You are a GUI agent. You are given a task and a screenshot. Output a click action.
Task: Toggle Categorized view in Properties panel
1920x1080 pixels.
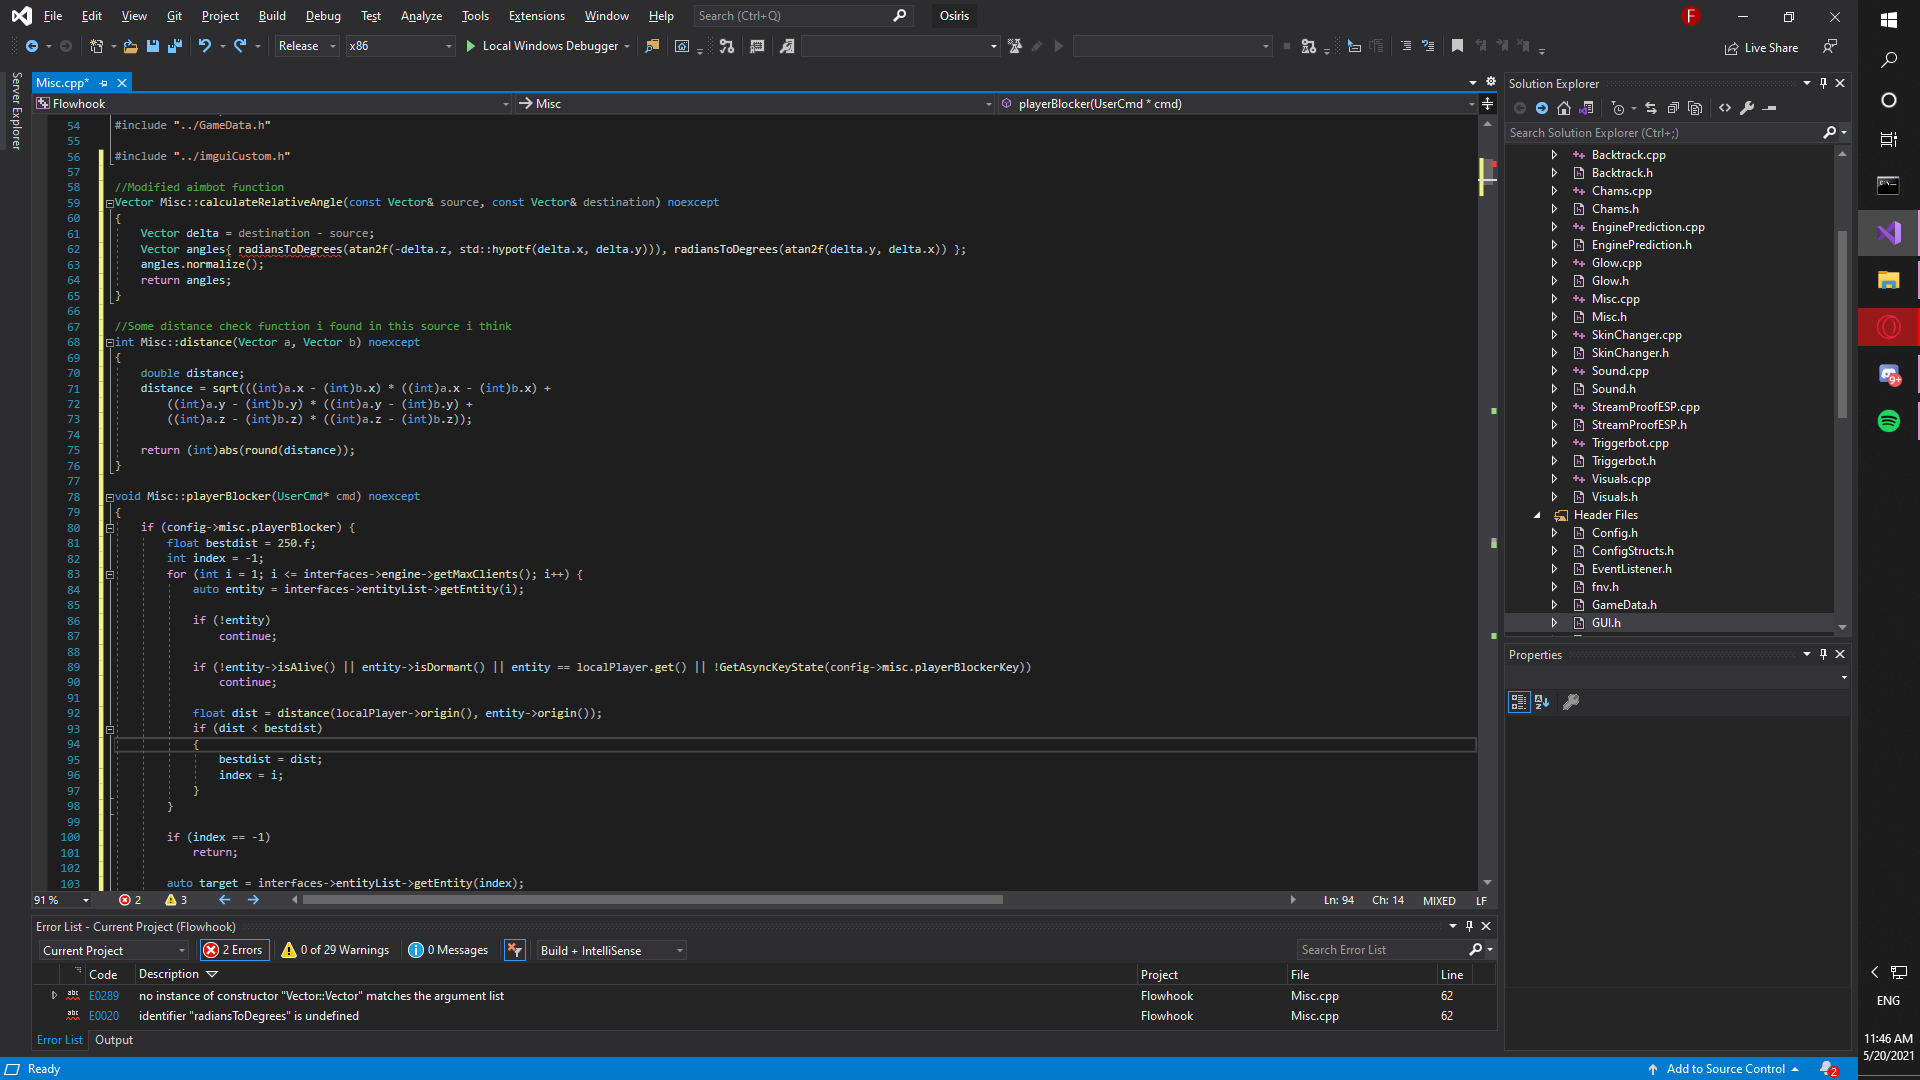point(1519,702)
